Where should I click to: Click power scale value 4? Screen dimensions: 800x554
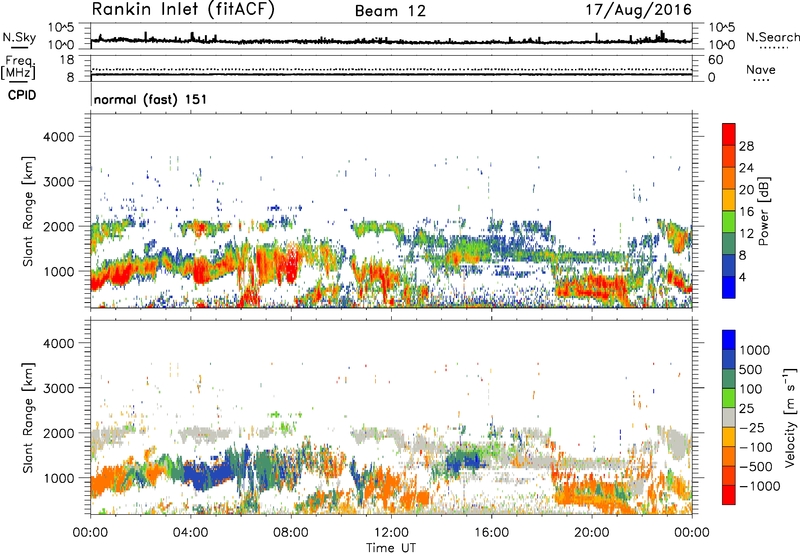click(x=742, y=277)
